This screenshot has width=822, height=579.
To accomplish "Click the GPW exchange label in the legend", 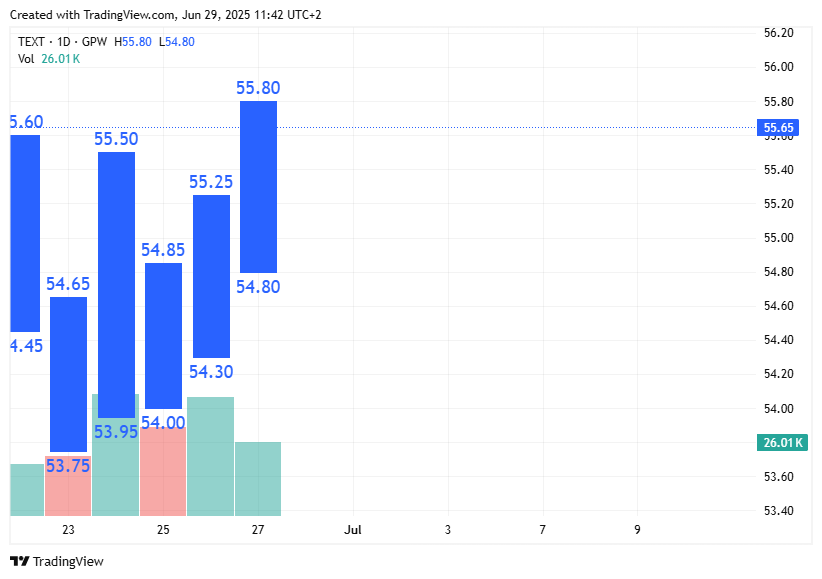I will coord(95,42).
